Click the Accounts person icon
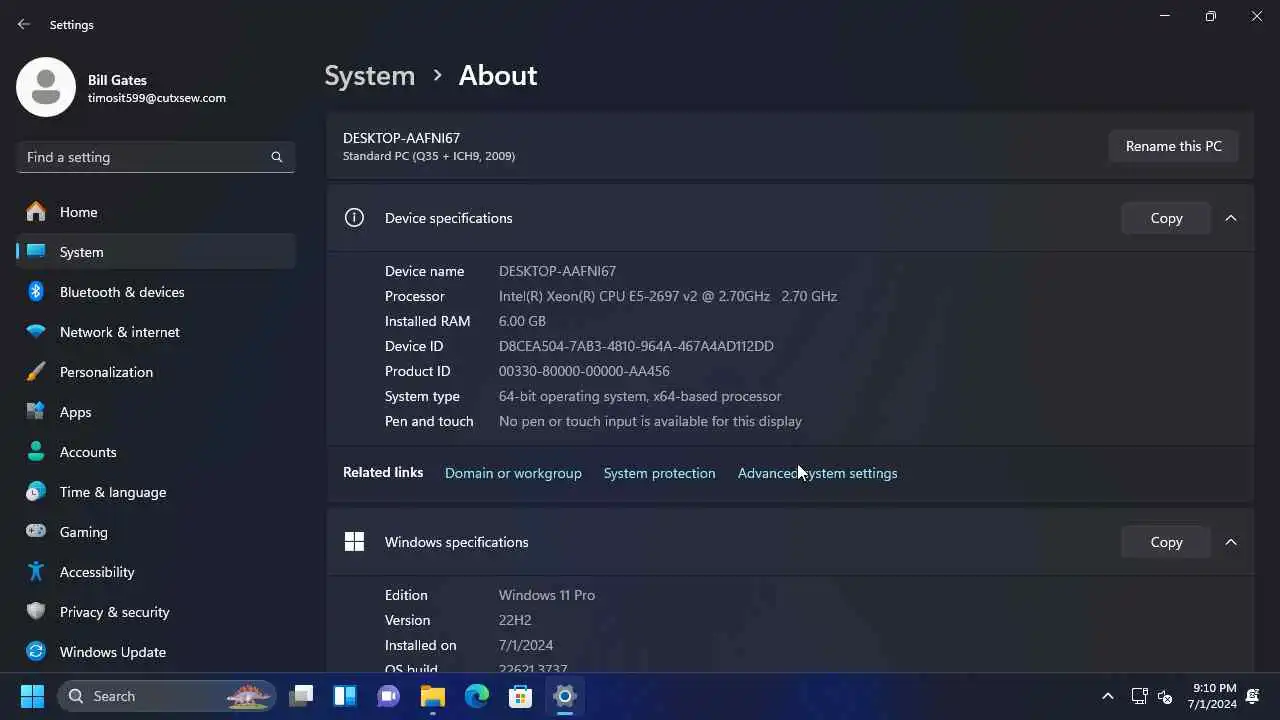 point(36,452)
